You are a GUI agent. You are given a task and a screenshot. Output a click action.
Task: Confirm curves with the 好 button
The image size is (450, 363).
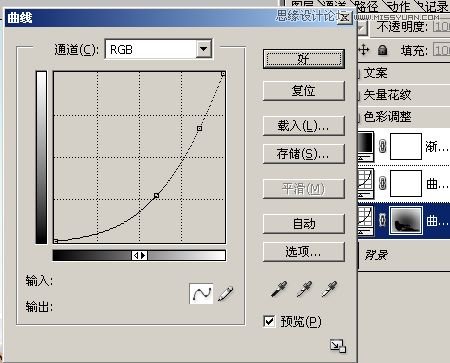(x=303, y=59)
